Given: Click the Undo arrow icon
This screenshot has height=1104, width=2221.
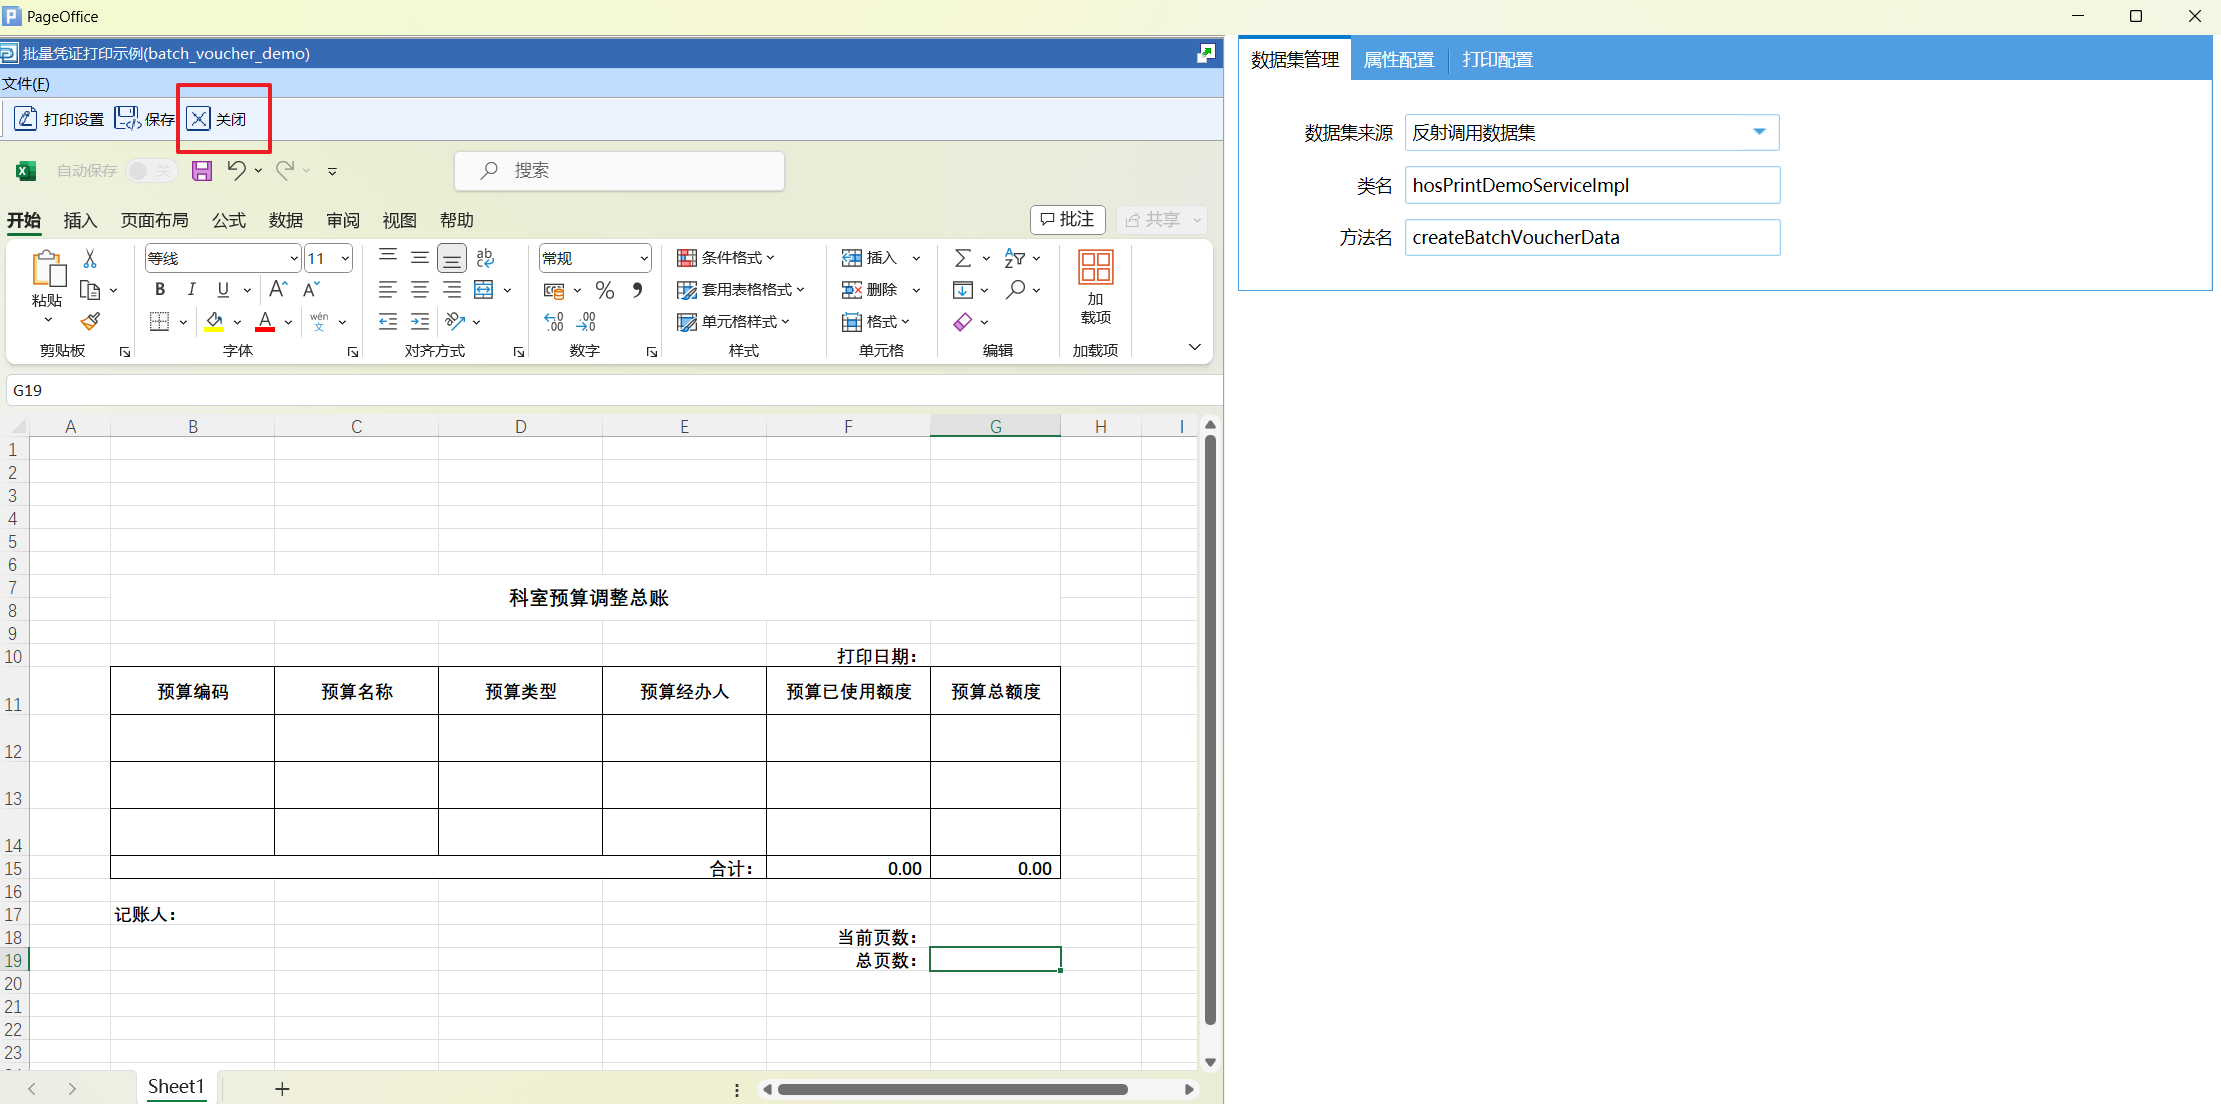Looking at the screenshot, I should coord(236,170).
